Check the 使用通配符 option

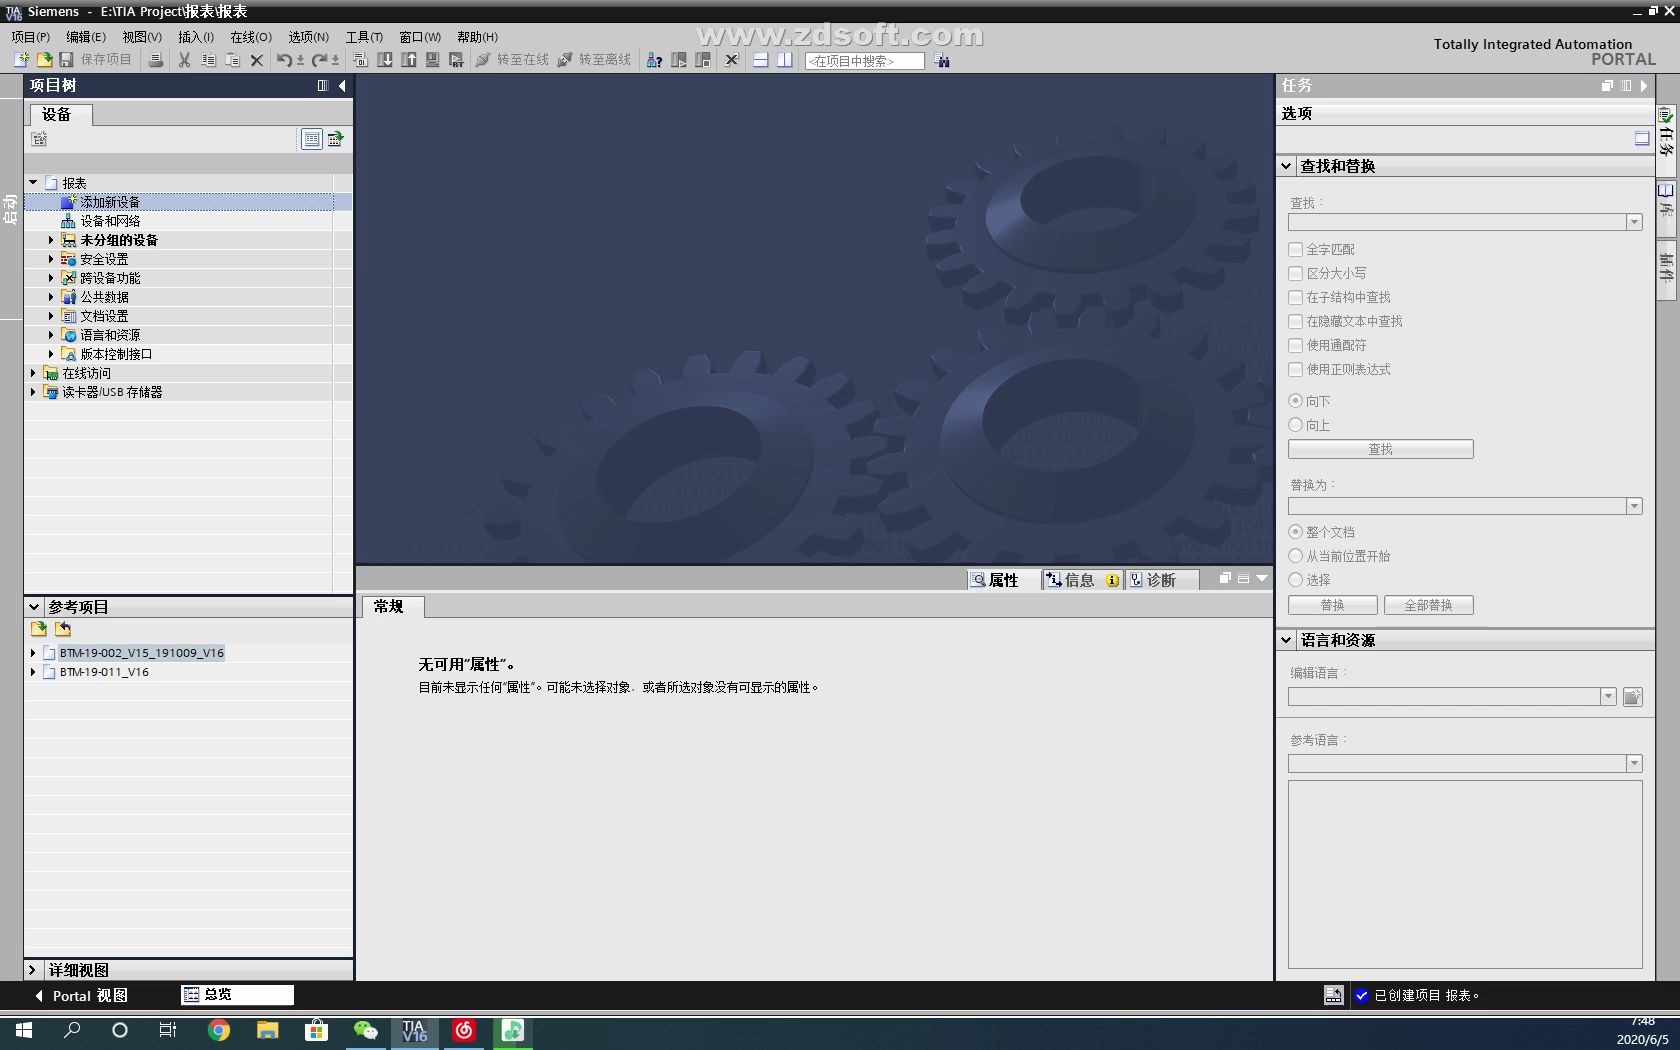tap(1295, 345)
